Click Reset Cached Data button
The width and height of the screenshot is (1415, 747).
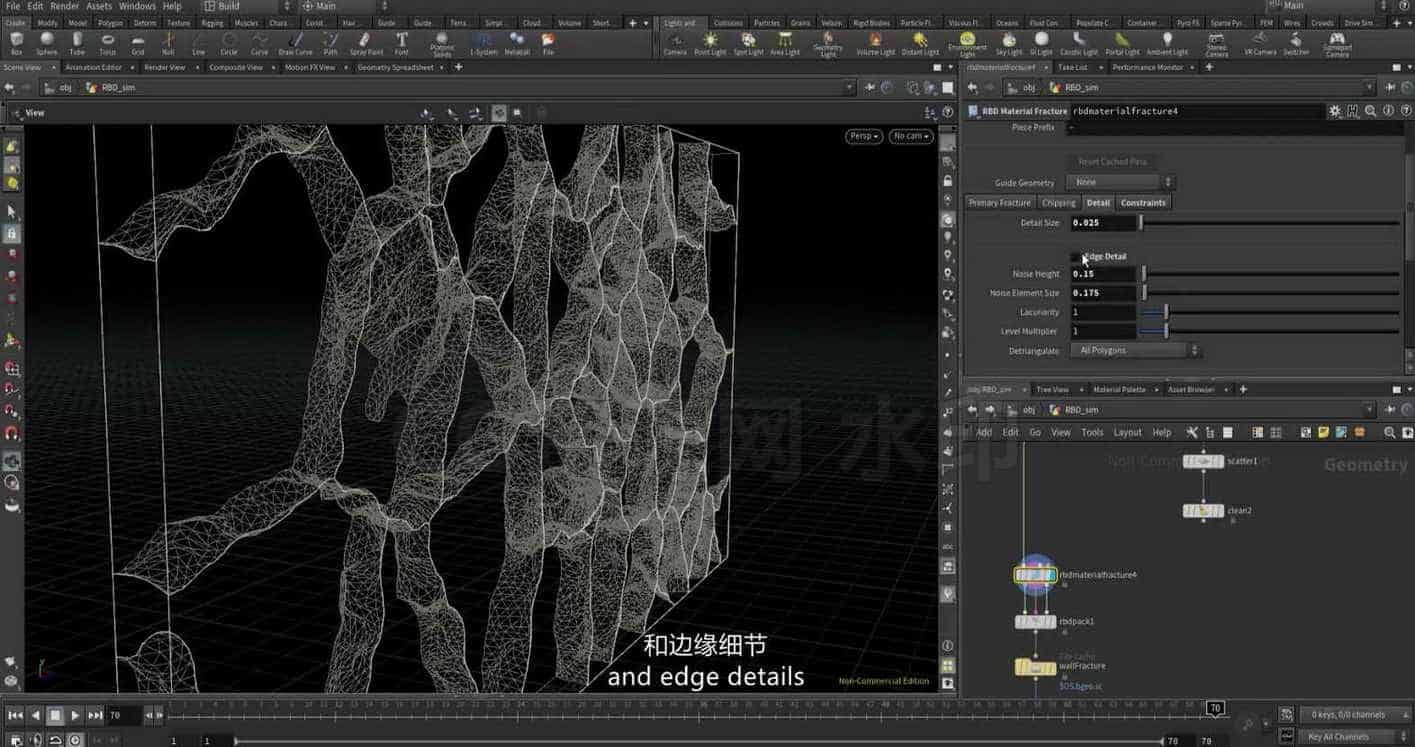pyautogui.click(x=1112, y=161)
